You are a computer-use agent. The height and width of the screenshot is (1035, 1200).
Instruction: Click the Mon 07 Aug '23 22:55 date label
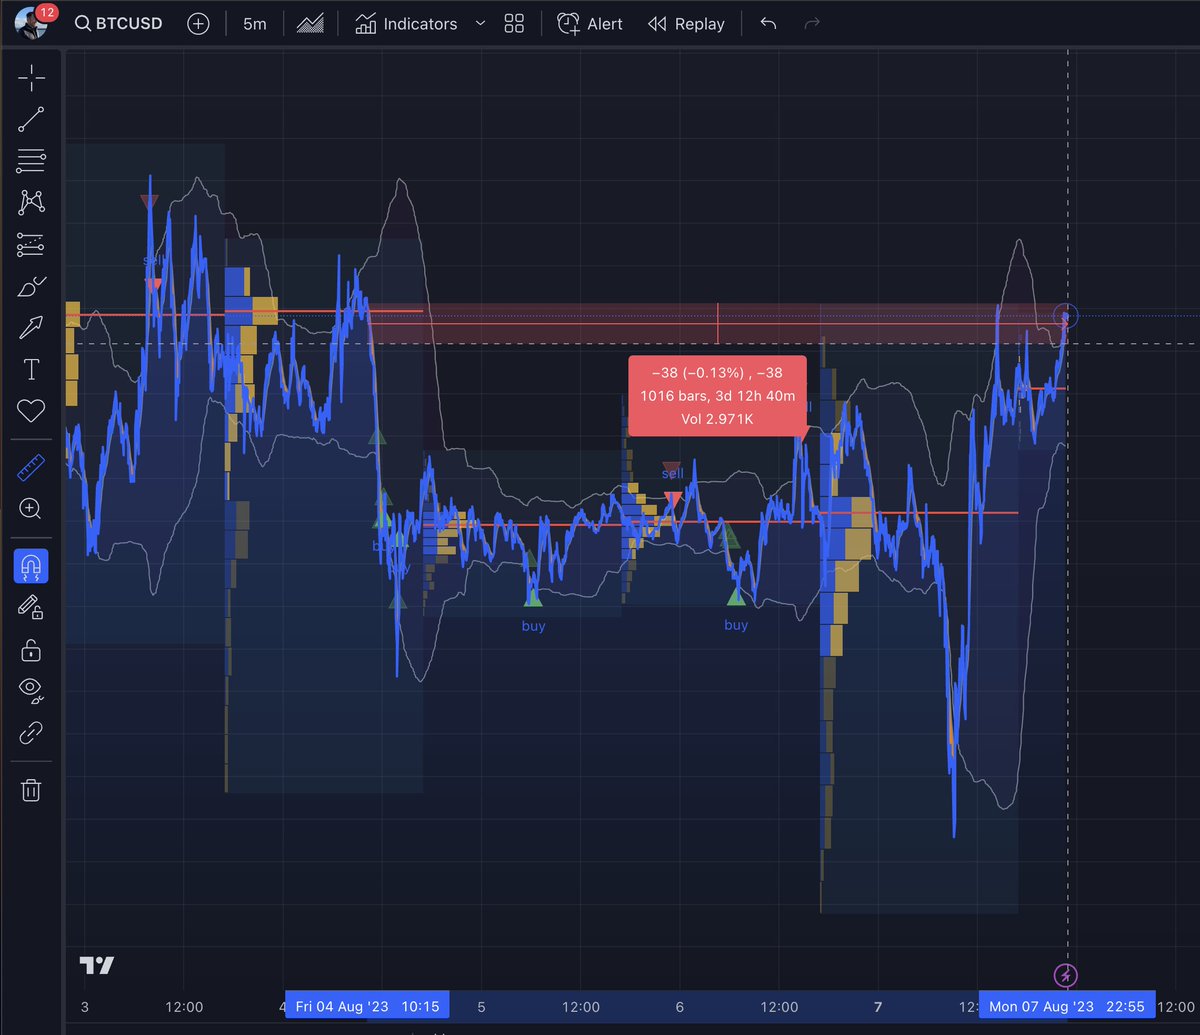(1067, 1005)
